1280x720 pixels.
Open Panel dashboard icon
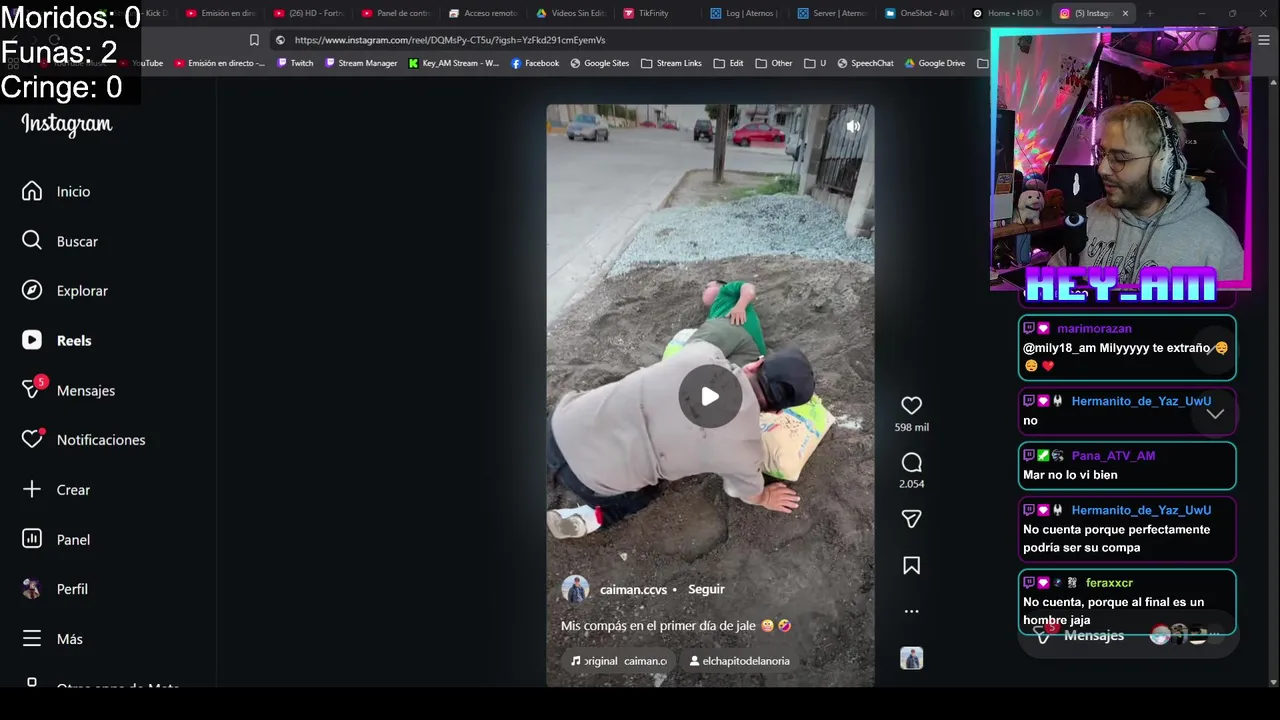tap(32, 539)
